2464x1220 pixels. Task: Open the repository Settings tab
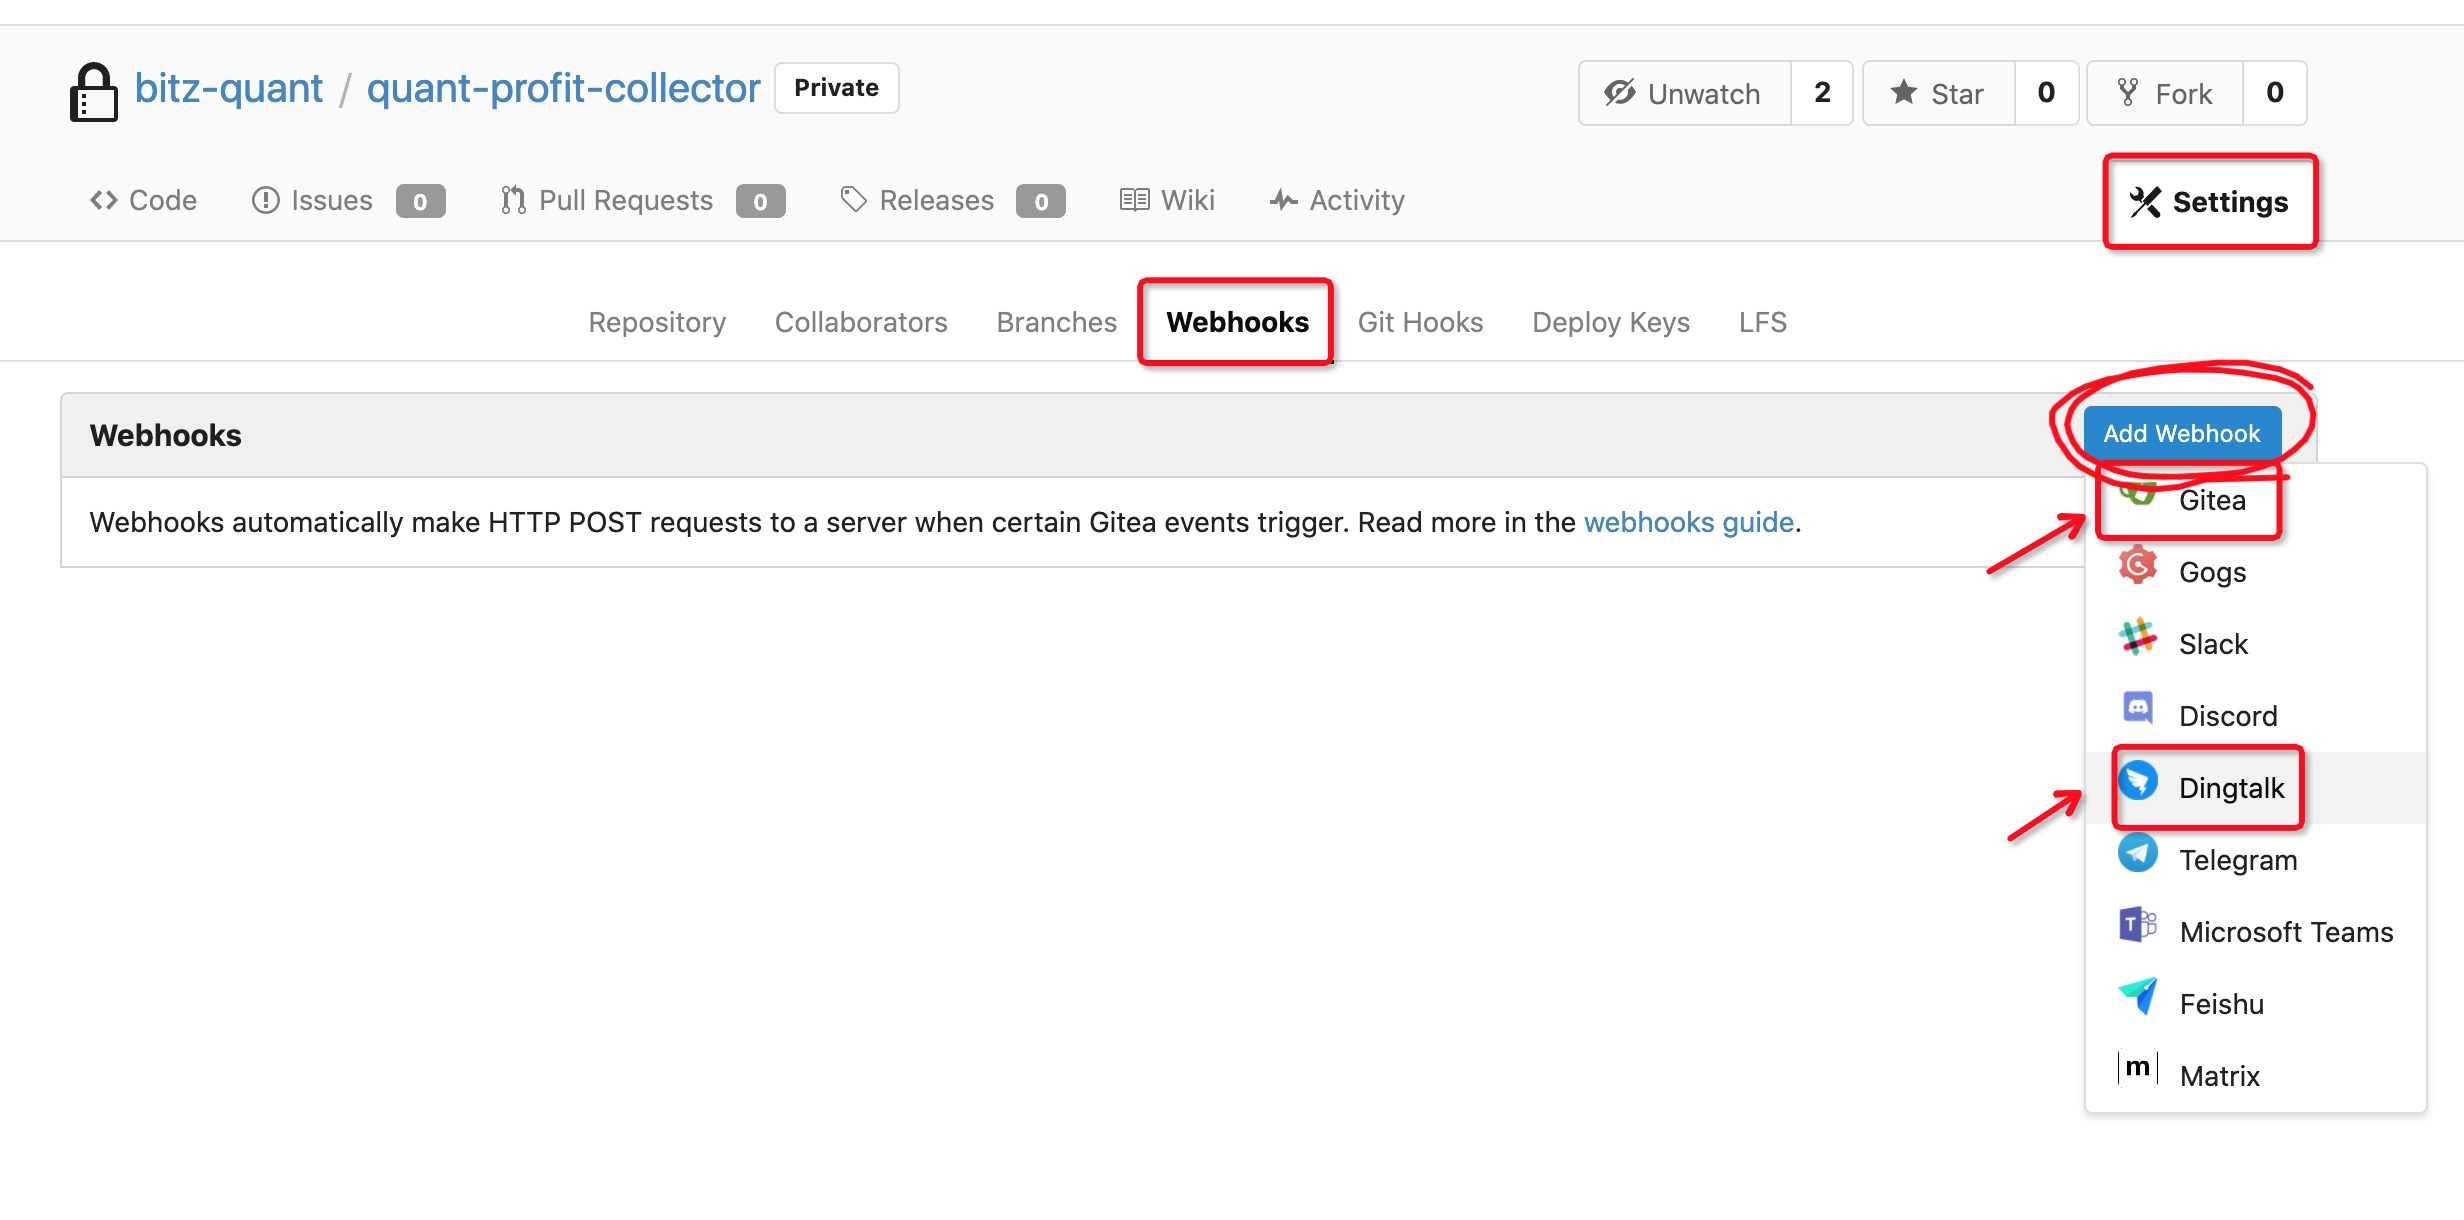pyautogui.click(x=2210, y=202)
